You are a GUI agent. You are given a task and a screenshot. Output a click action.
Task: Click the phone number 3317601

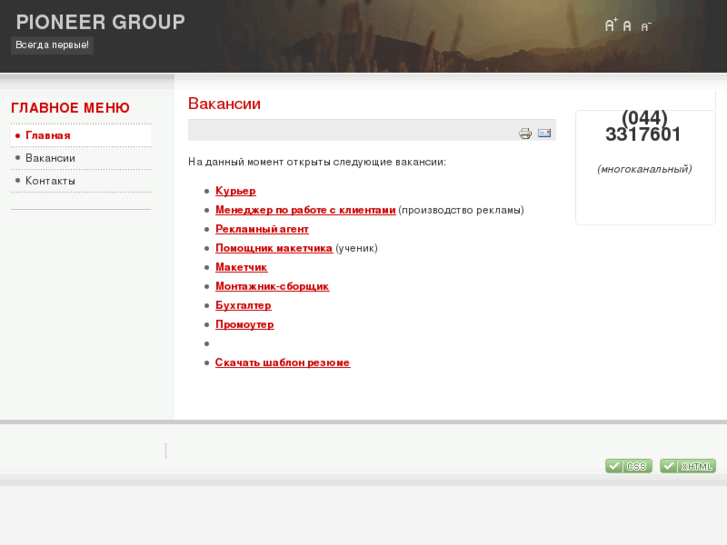(643, 135)
